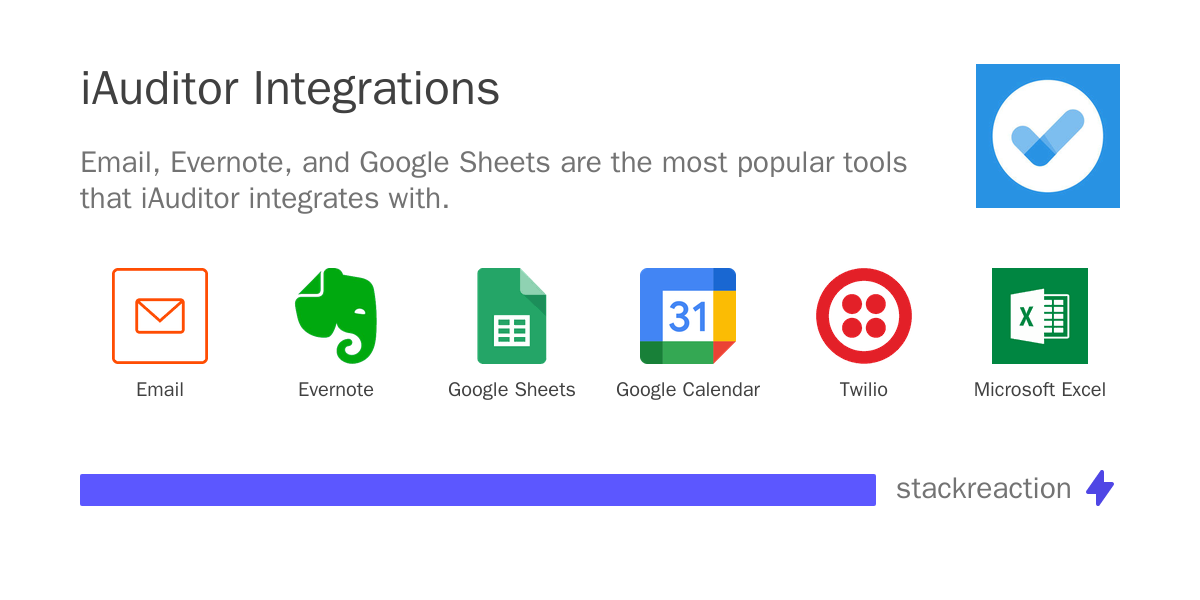Select the "Microsoft Excel" label
Image resolution: width=1200 pixels, height=600 pixels.
point(1040,390)
